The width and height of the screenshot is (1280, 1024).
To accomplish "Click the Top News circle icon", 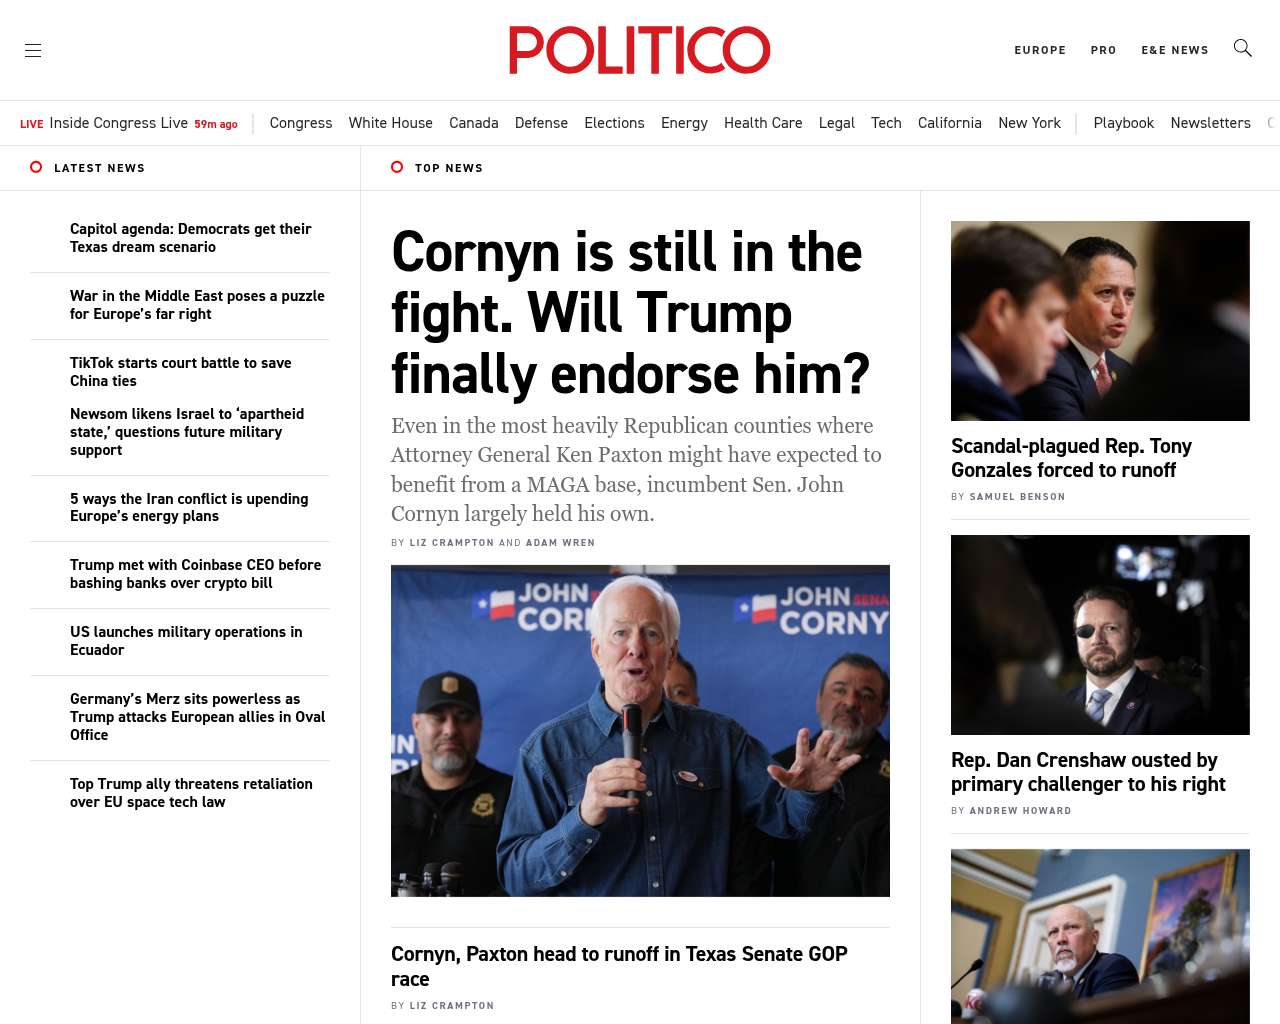I will click(x=397, y=167).
